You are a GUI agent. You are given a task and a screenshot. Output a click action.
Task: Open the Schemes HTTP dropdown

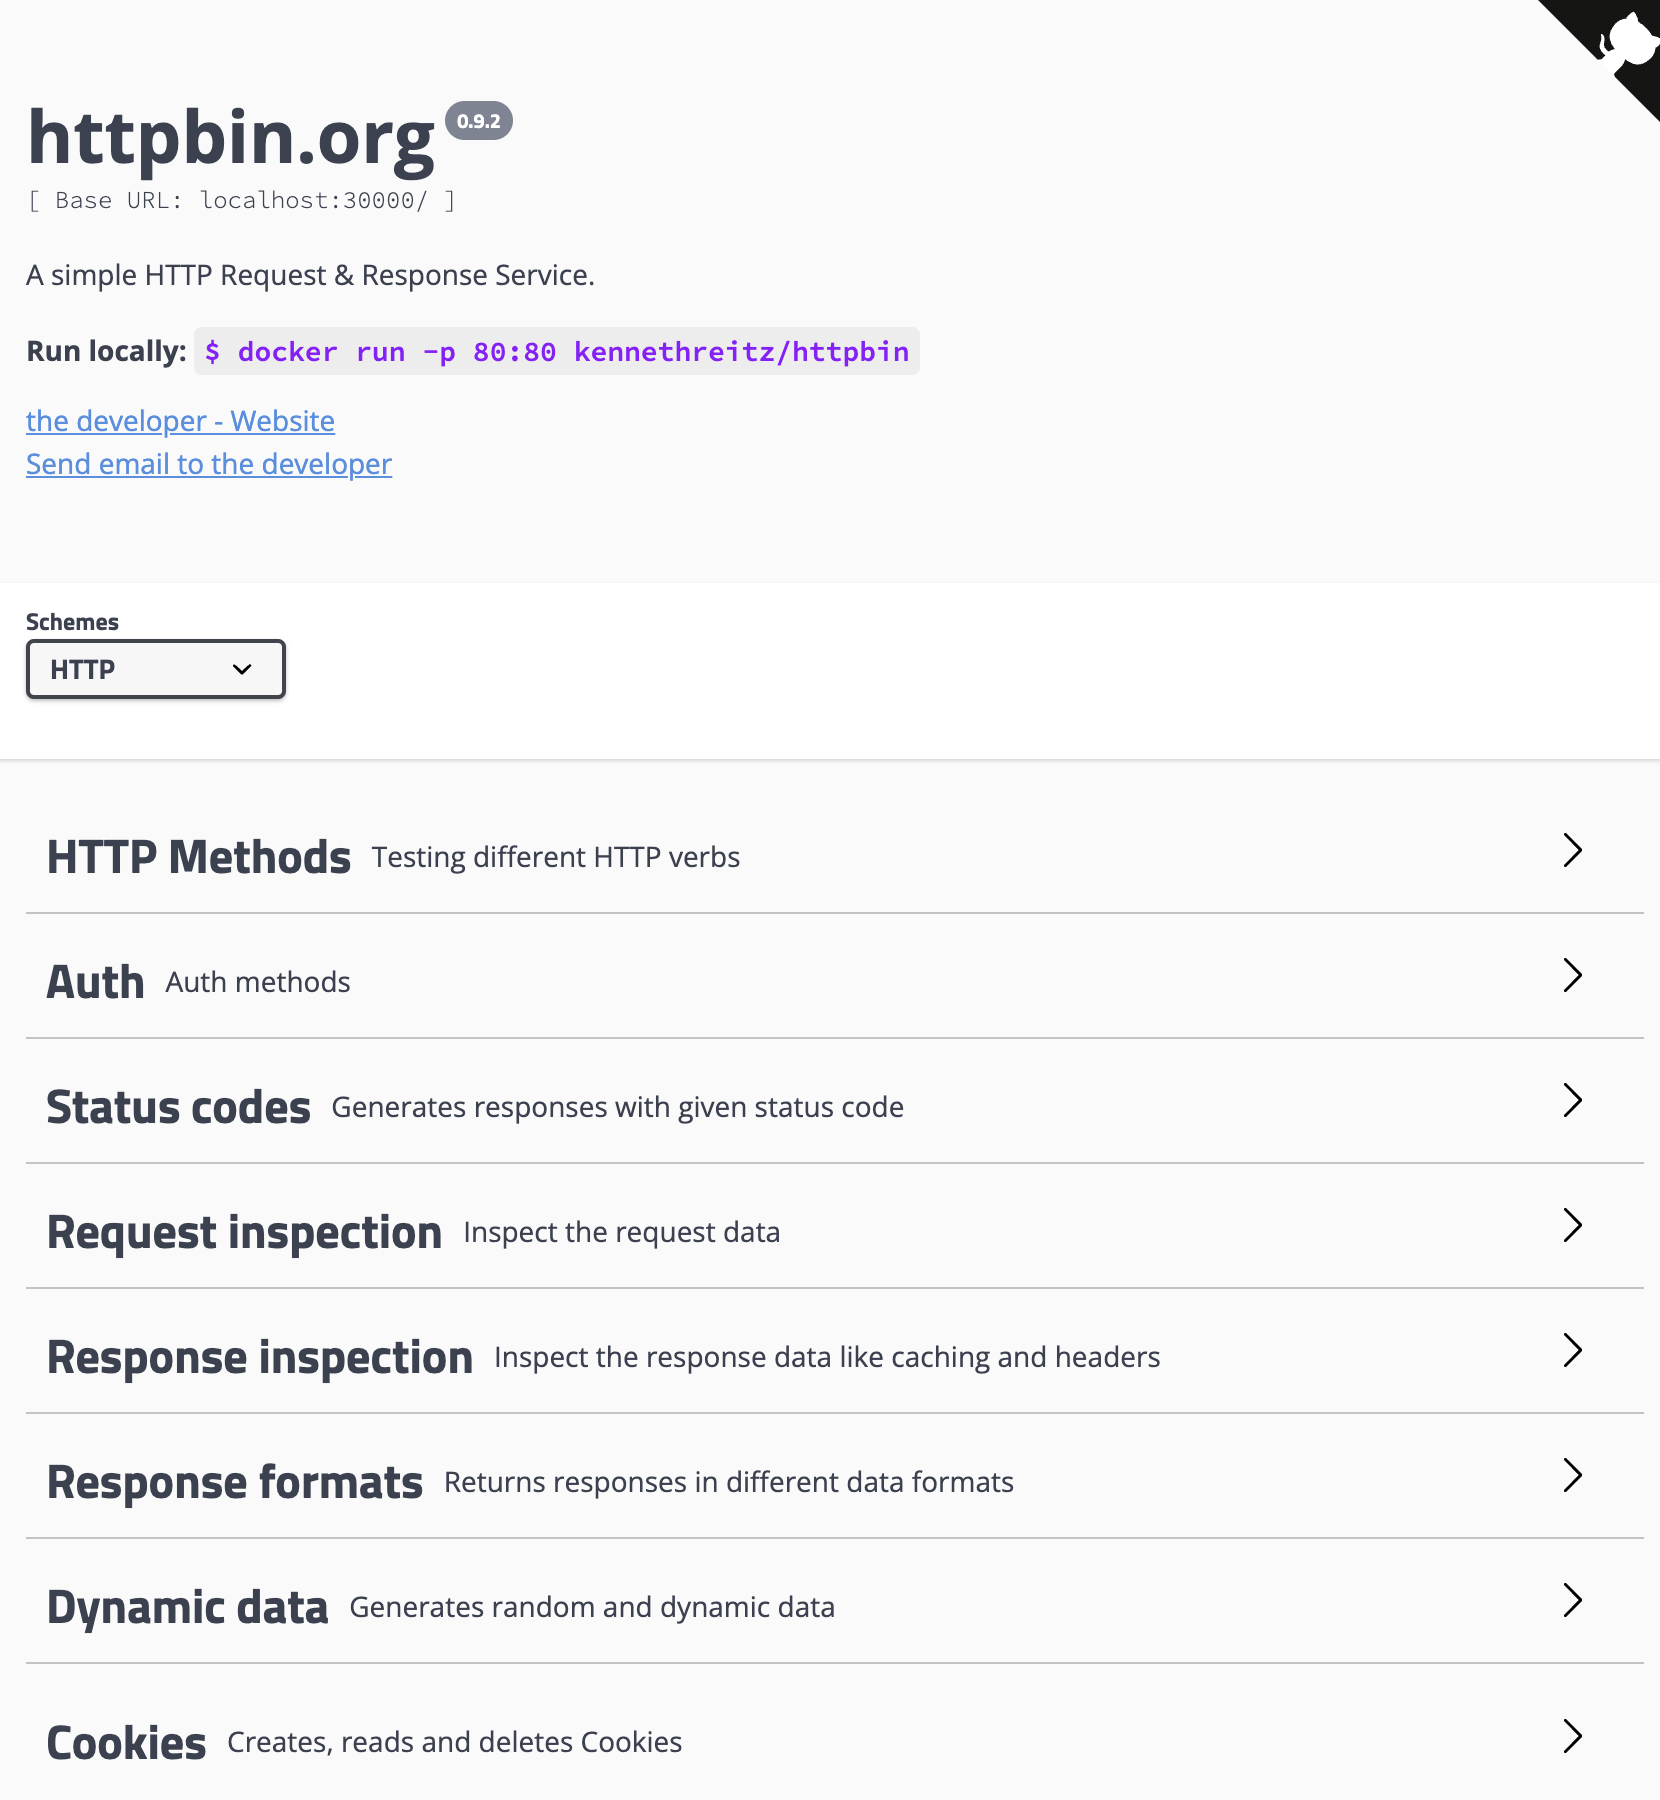click(x=156, y=669)
